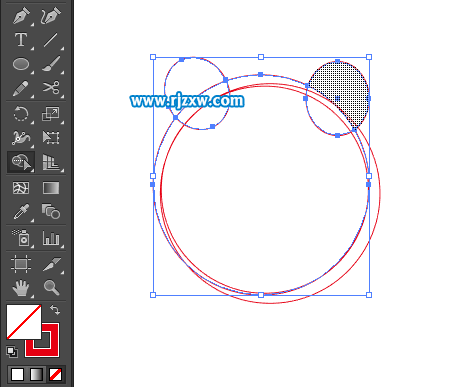
Task: Select the Shape Builder tool
Action: (21, 162)
